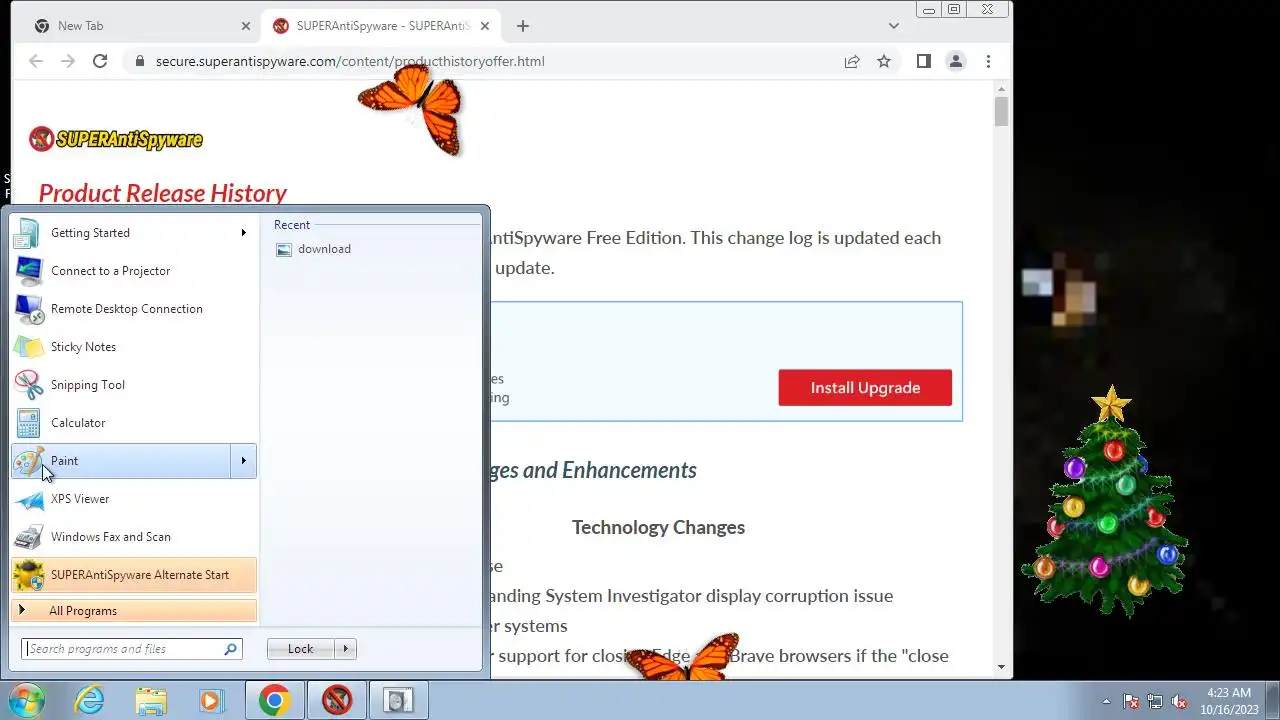
Task: Click the projector icon
Action: (29, 271)
